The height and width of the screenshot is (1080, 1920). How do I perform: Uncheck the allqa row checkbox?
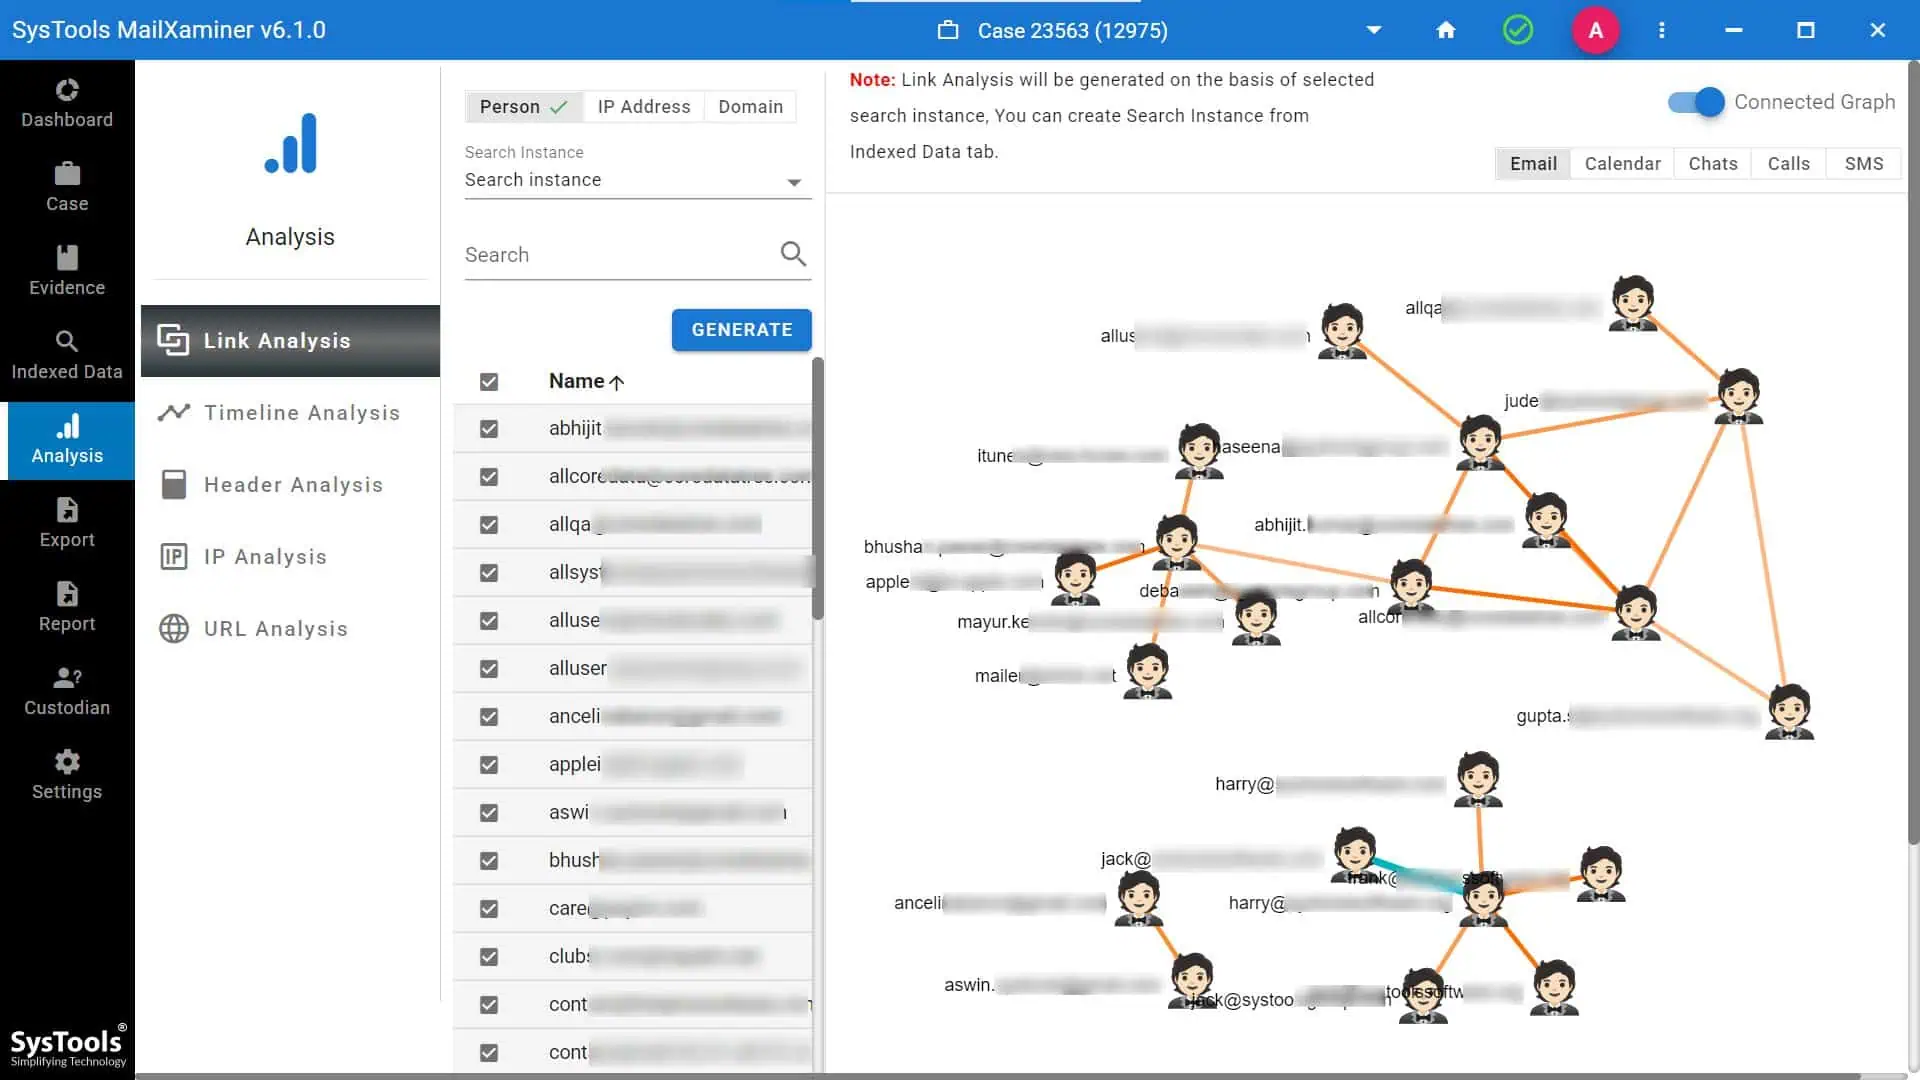(x=489, y=525)
